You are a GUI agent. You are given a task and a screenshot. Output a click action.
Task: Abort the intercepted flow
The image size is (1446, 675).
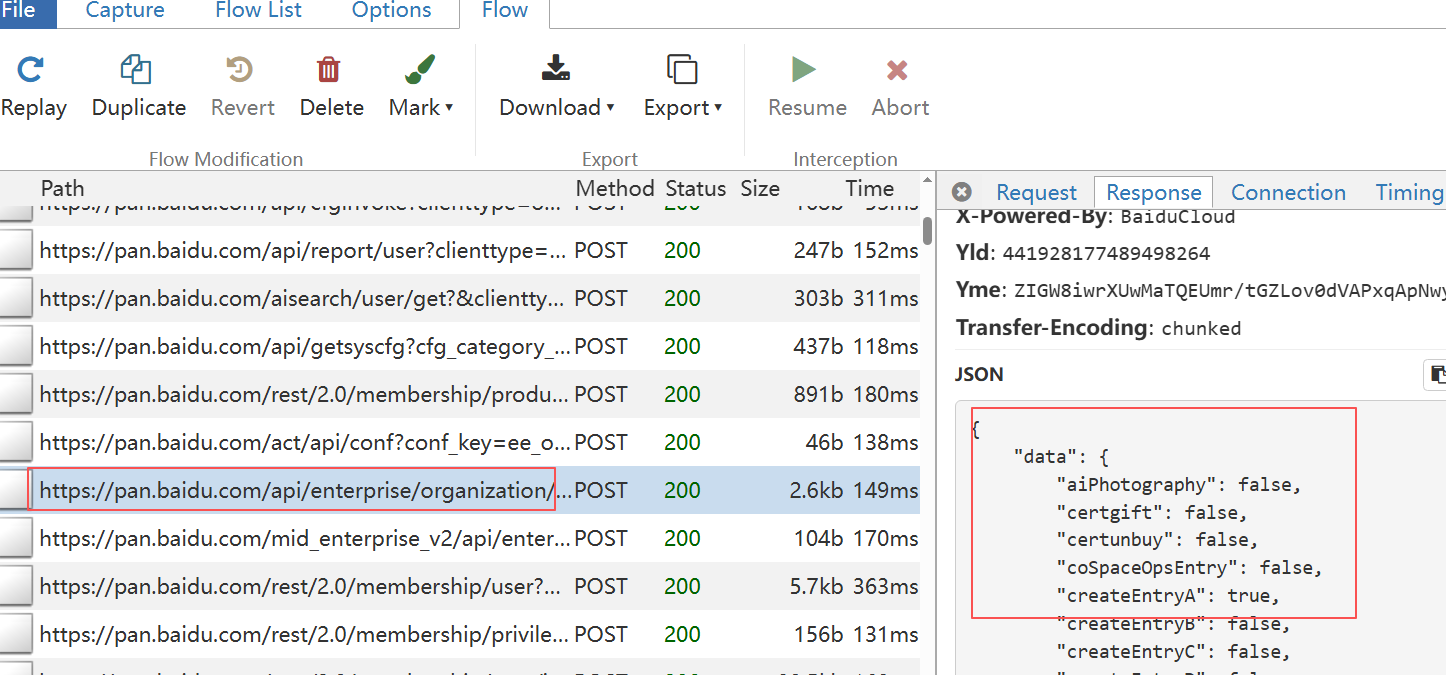tap(900, 87)
